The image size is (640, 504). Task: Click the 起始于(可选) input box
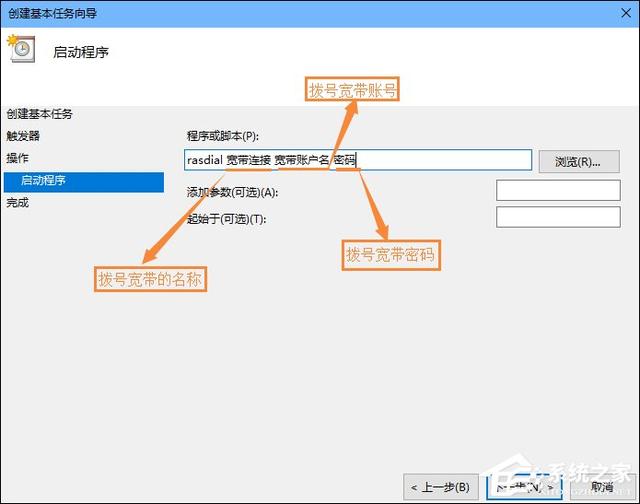557,218
